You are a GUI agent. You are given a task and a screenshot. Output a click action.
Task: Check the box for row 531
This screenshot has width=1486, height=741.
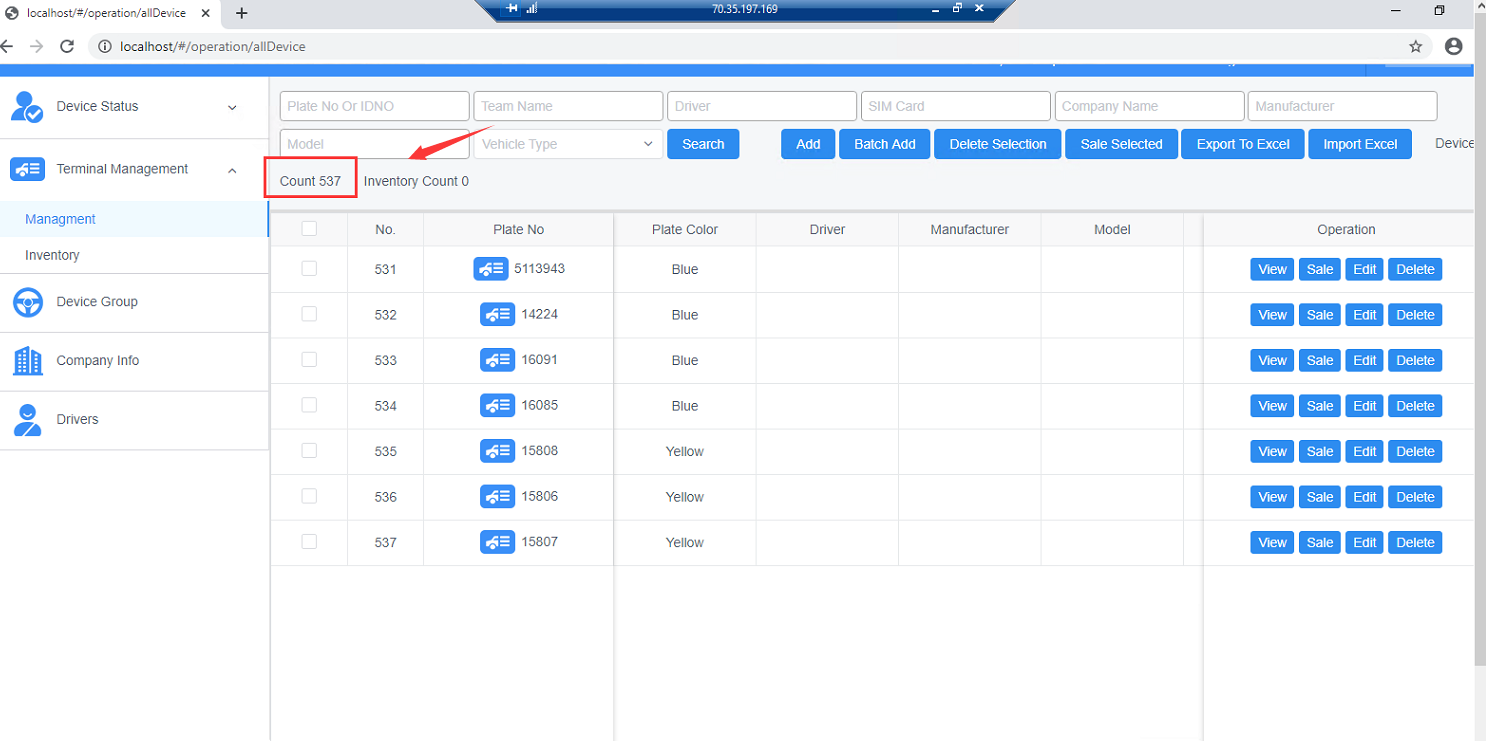pyautogui.click(x=309, y=268)
